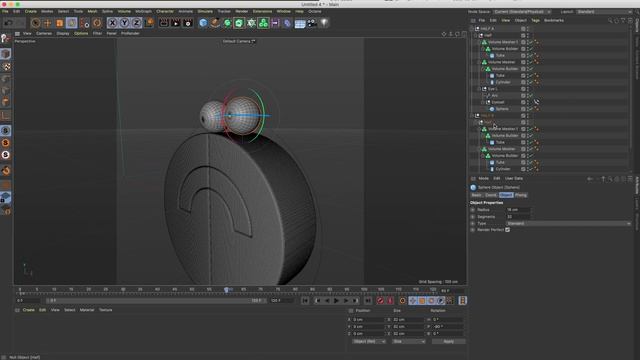Open viewport Display menu

[63, 33]
